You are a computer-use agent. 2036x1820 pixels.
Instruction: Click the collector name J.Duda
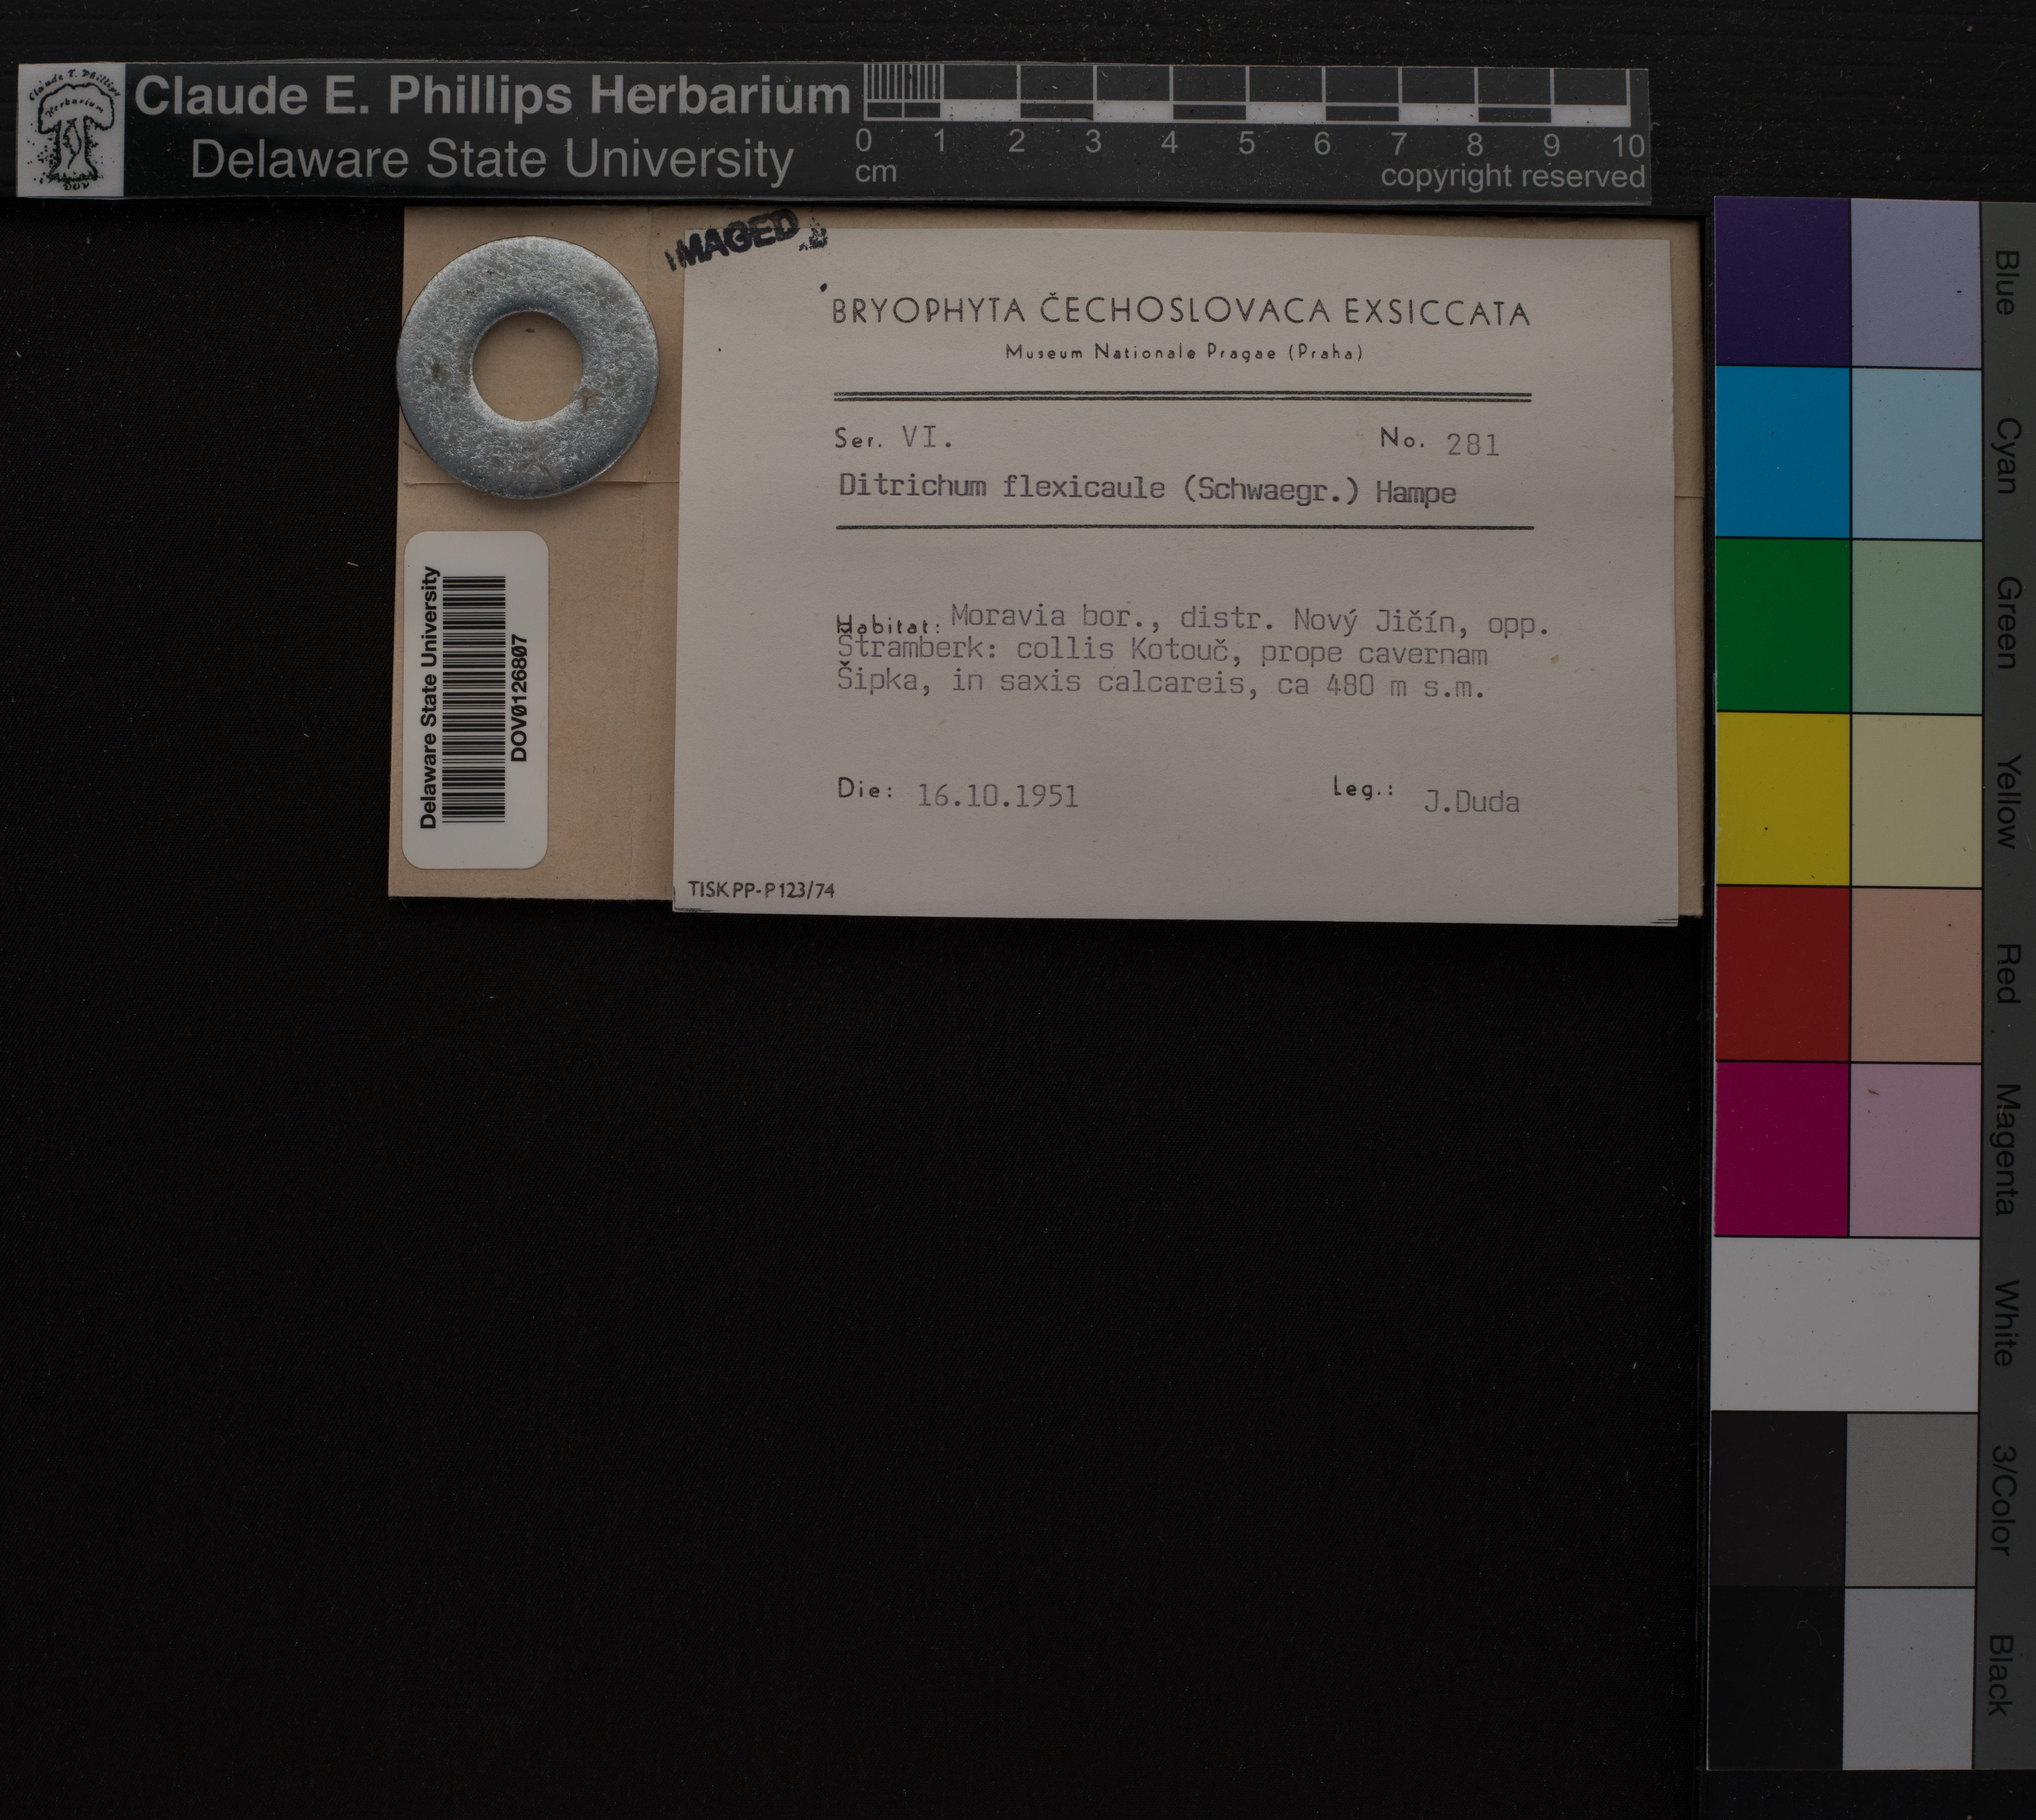click(1471, 801)
